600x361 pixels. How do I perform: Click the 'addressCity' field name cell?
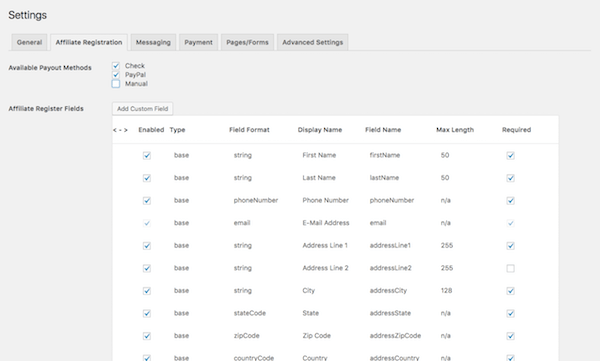tap(388, 291)
